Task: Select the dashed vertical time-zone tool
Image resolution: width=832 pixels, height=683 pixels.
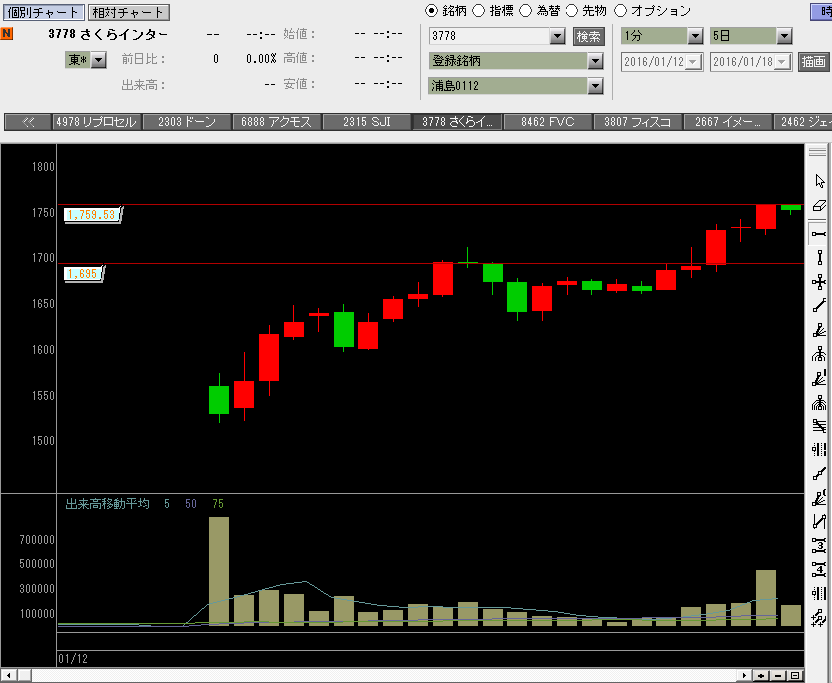Action: (x=819, y=450)
